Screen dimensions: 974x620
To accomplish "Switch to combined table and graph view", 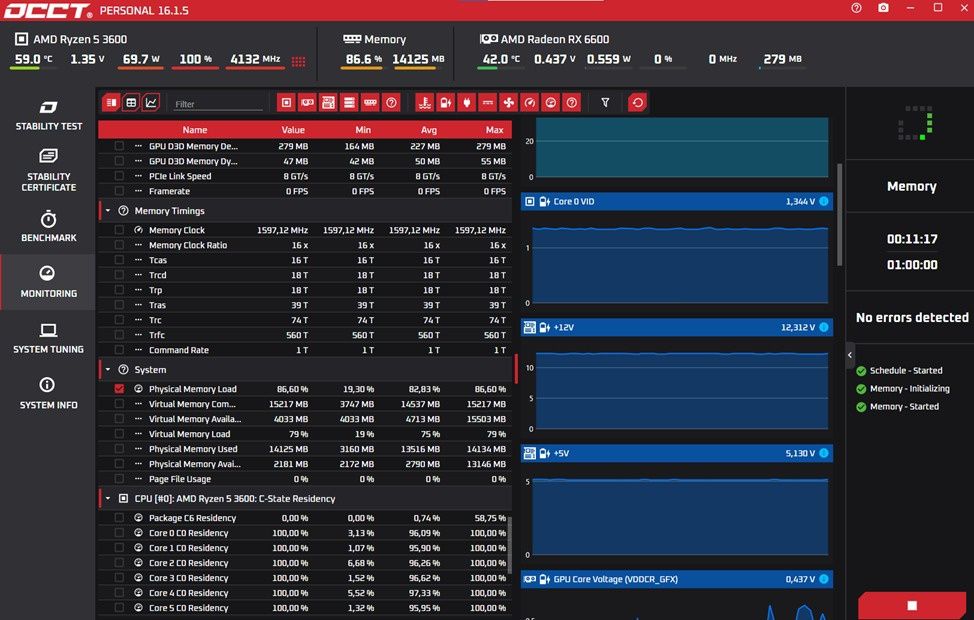I will coord(111,103).
